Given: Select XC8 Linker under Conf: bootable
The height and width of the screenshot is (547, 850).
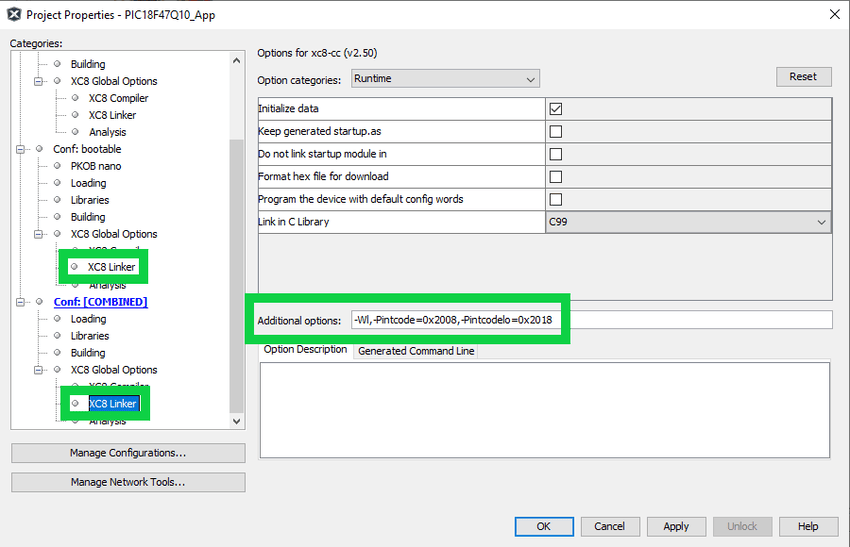Looking at the screenshot, I should [x=111, y=267].
